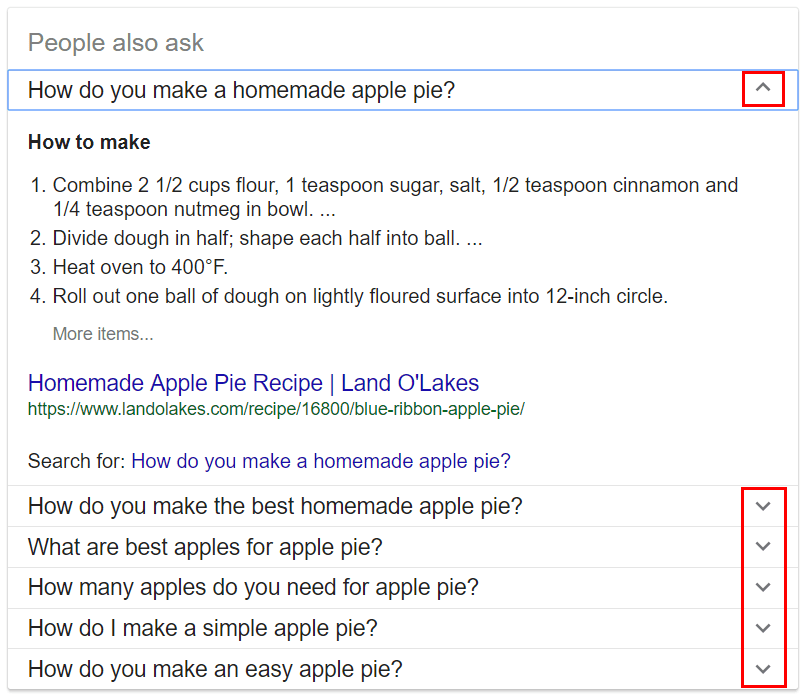
Task: Expand chevron for how many apples question
Action: coord(763,587)
